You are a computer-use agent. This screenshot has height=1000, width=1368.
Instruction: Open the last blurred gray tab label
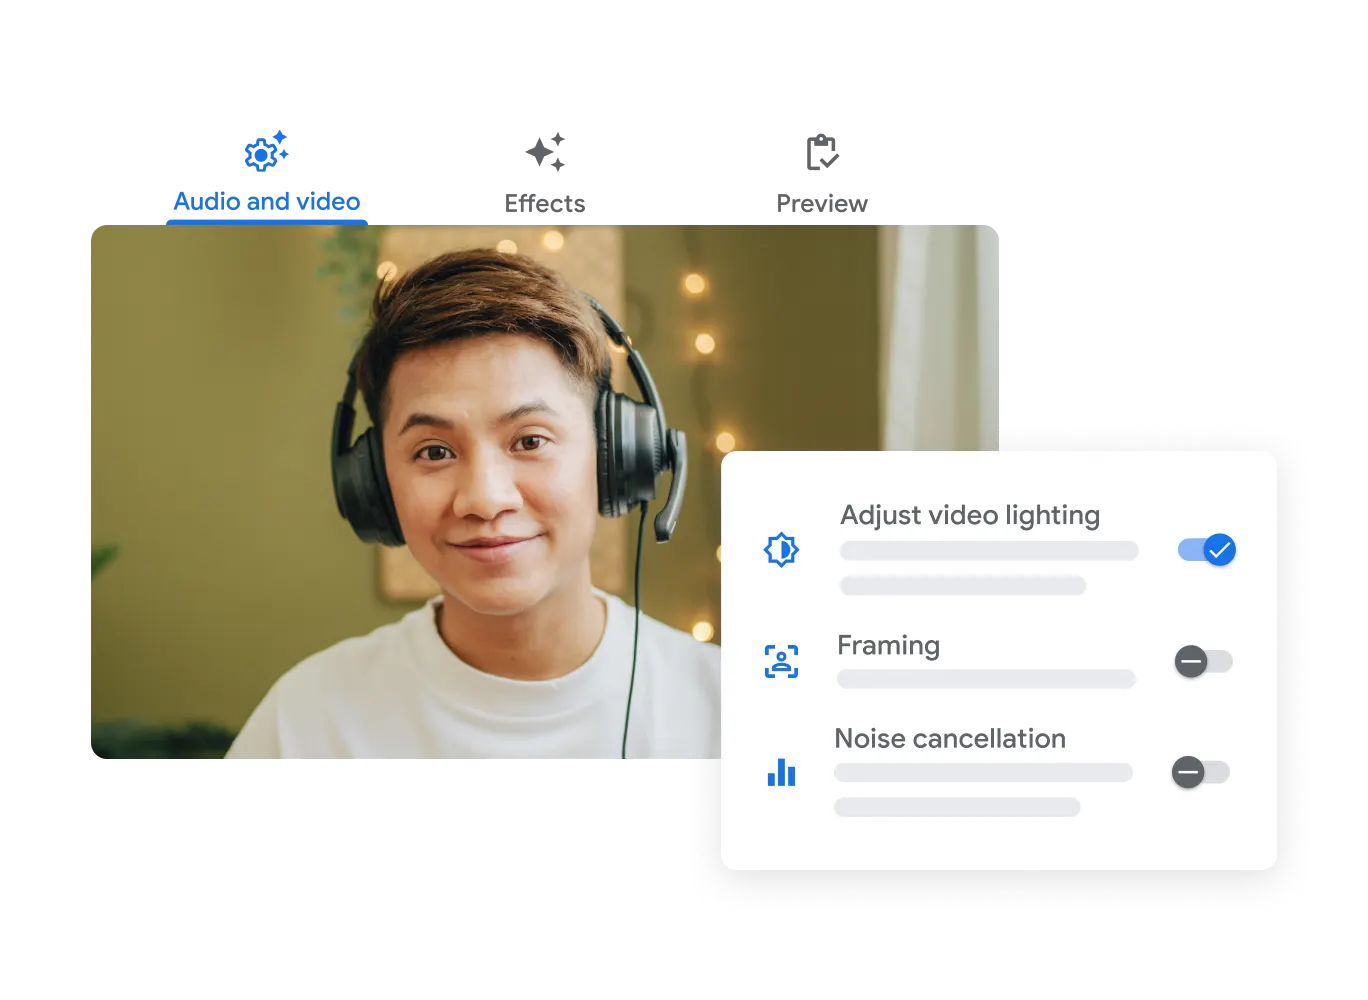(824, 205)
